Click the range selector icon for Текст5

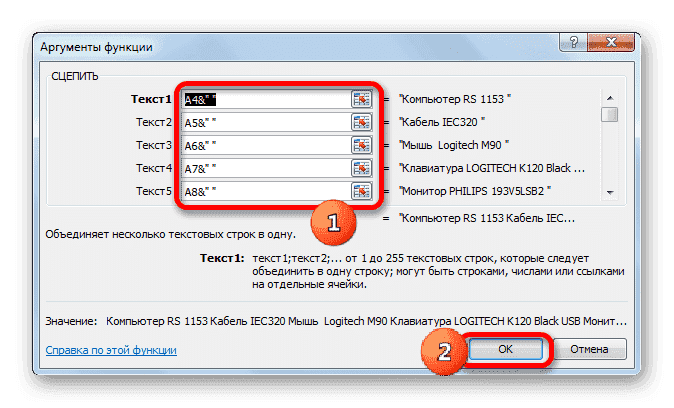[x=361, y=191]
